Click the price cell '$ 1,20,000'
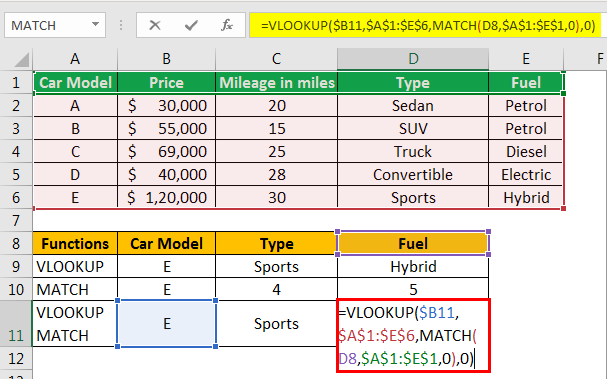This screenshot has height=379, width=607. pyautogui.click(x=166, y=197)
